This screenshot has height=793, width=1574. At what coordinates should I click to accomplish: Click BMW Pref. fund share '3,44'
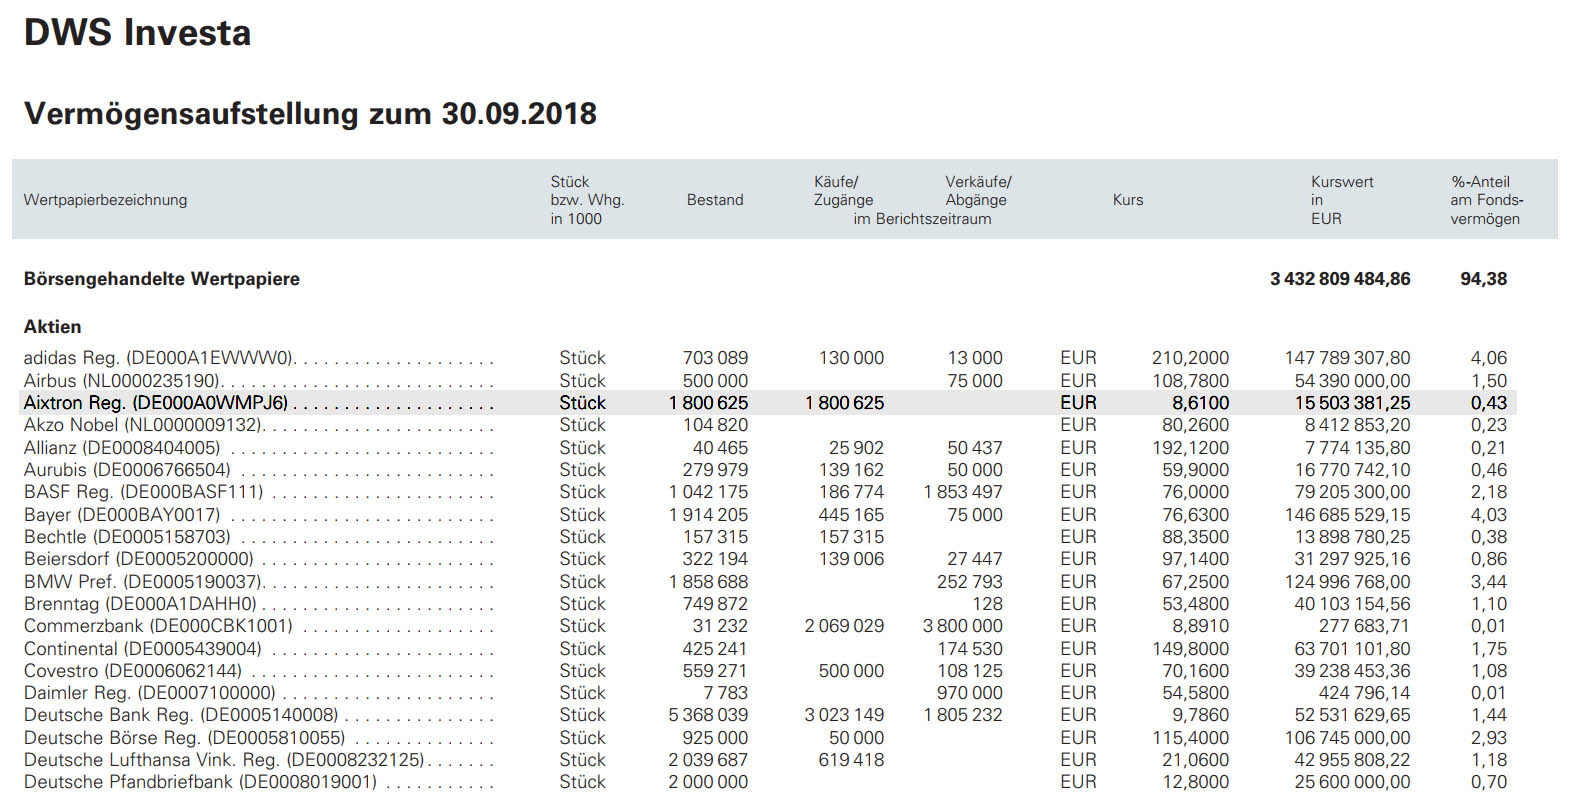coord(1488,582)
